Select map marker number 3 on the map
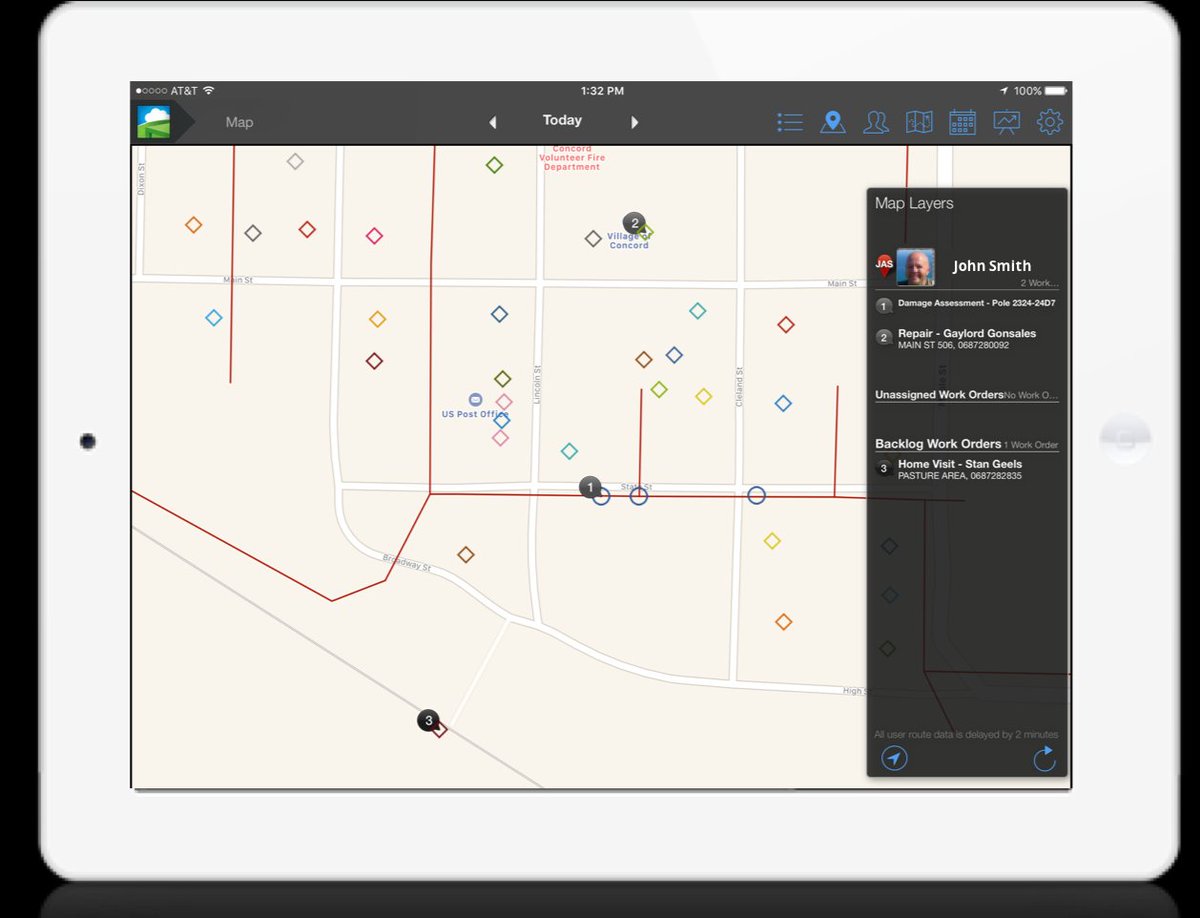This screenshot has width=1200, height=918. [428, 720]
